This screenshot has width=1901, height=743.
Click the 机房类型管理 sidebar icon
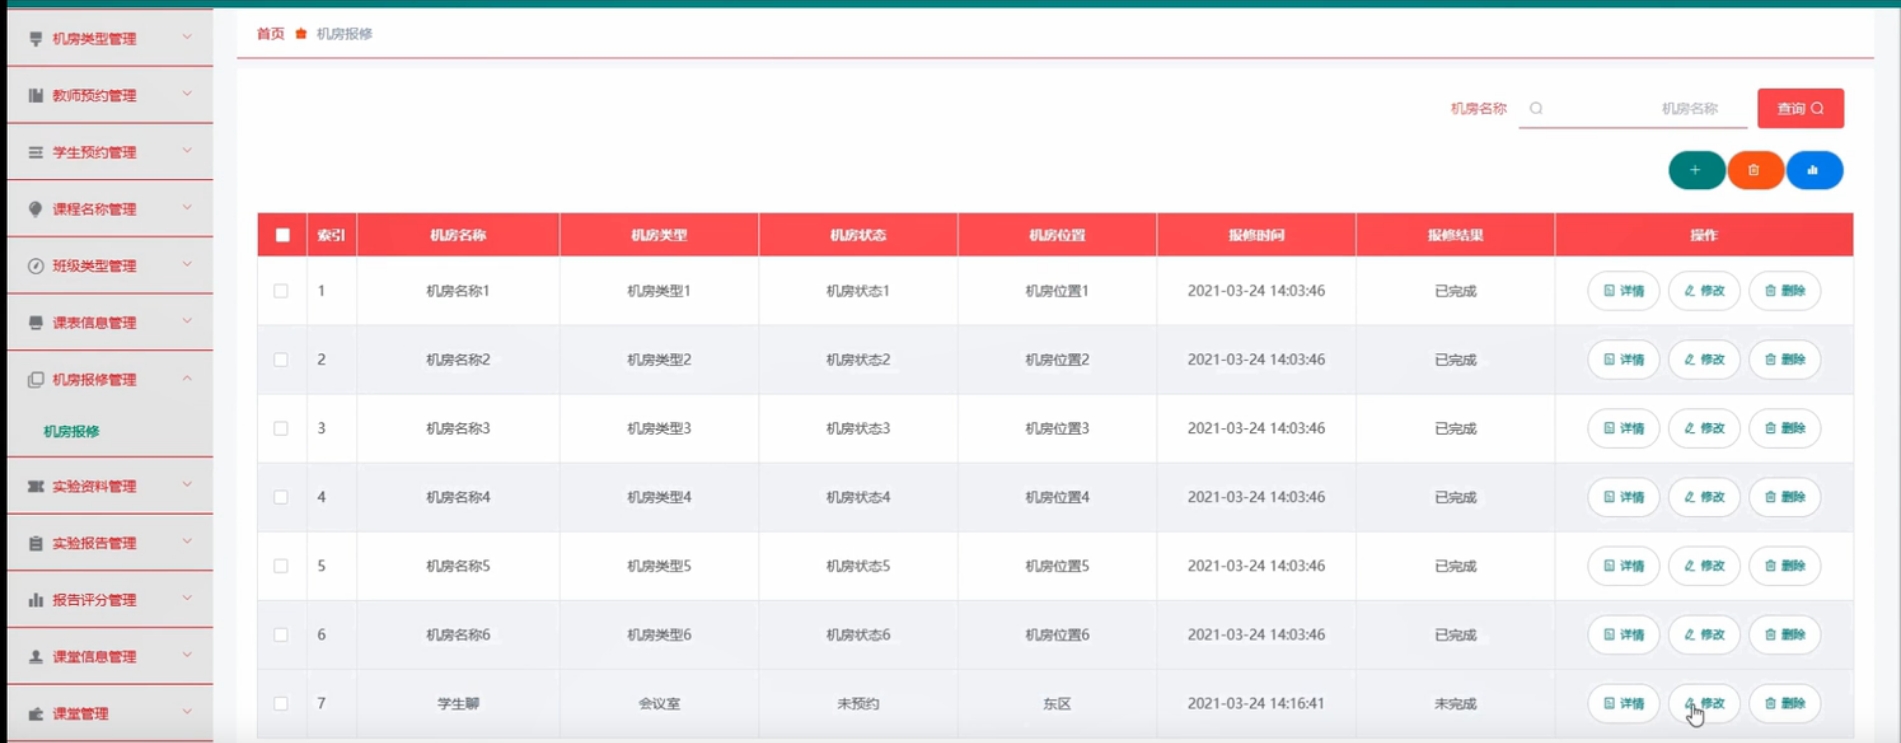[36, 39]
